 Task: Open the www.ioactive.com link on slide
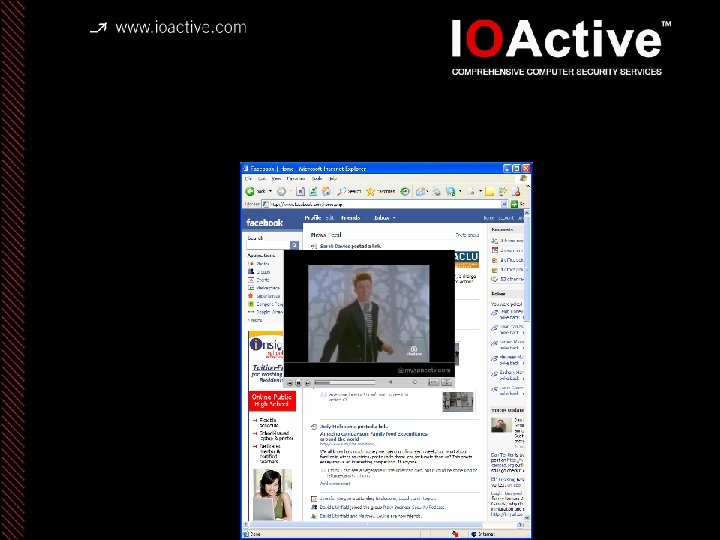pos(181,28)
